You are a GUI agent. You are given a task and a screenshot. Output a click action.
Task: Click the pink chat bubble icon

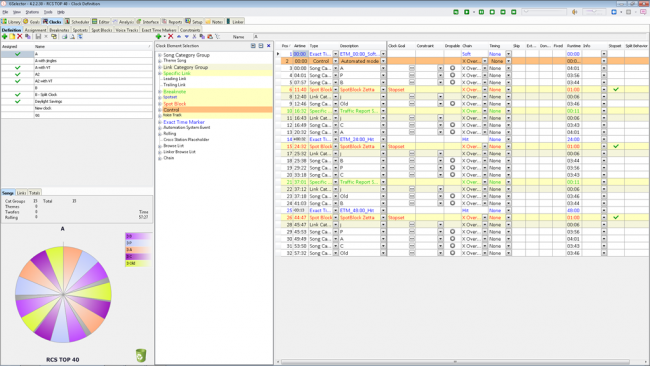tap(643, 12)
